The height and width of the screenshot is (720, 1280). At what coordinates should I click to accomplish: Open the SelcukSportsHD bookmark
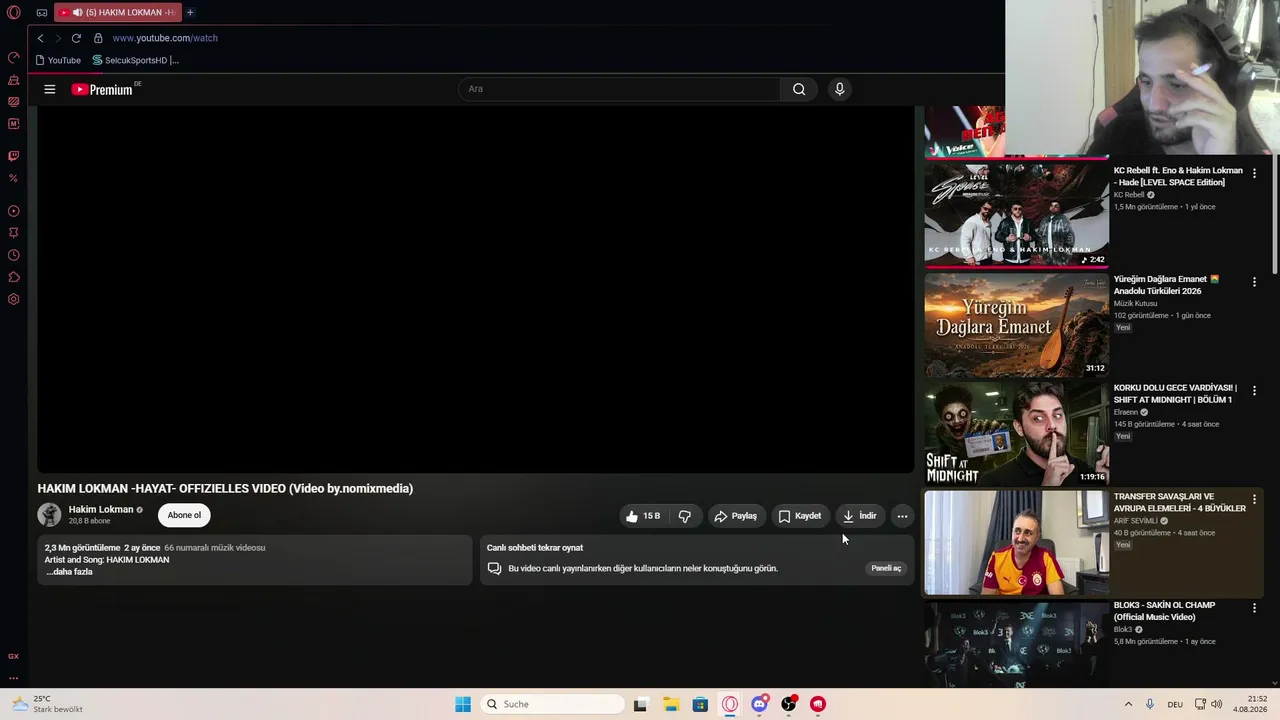(x=135, y=60)
